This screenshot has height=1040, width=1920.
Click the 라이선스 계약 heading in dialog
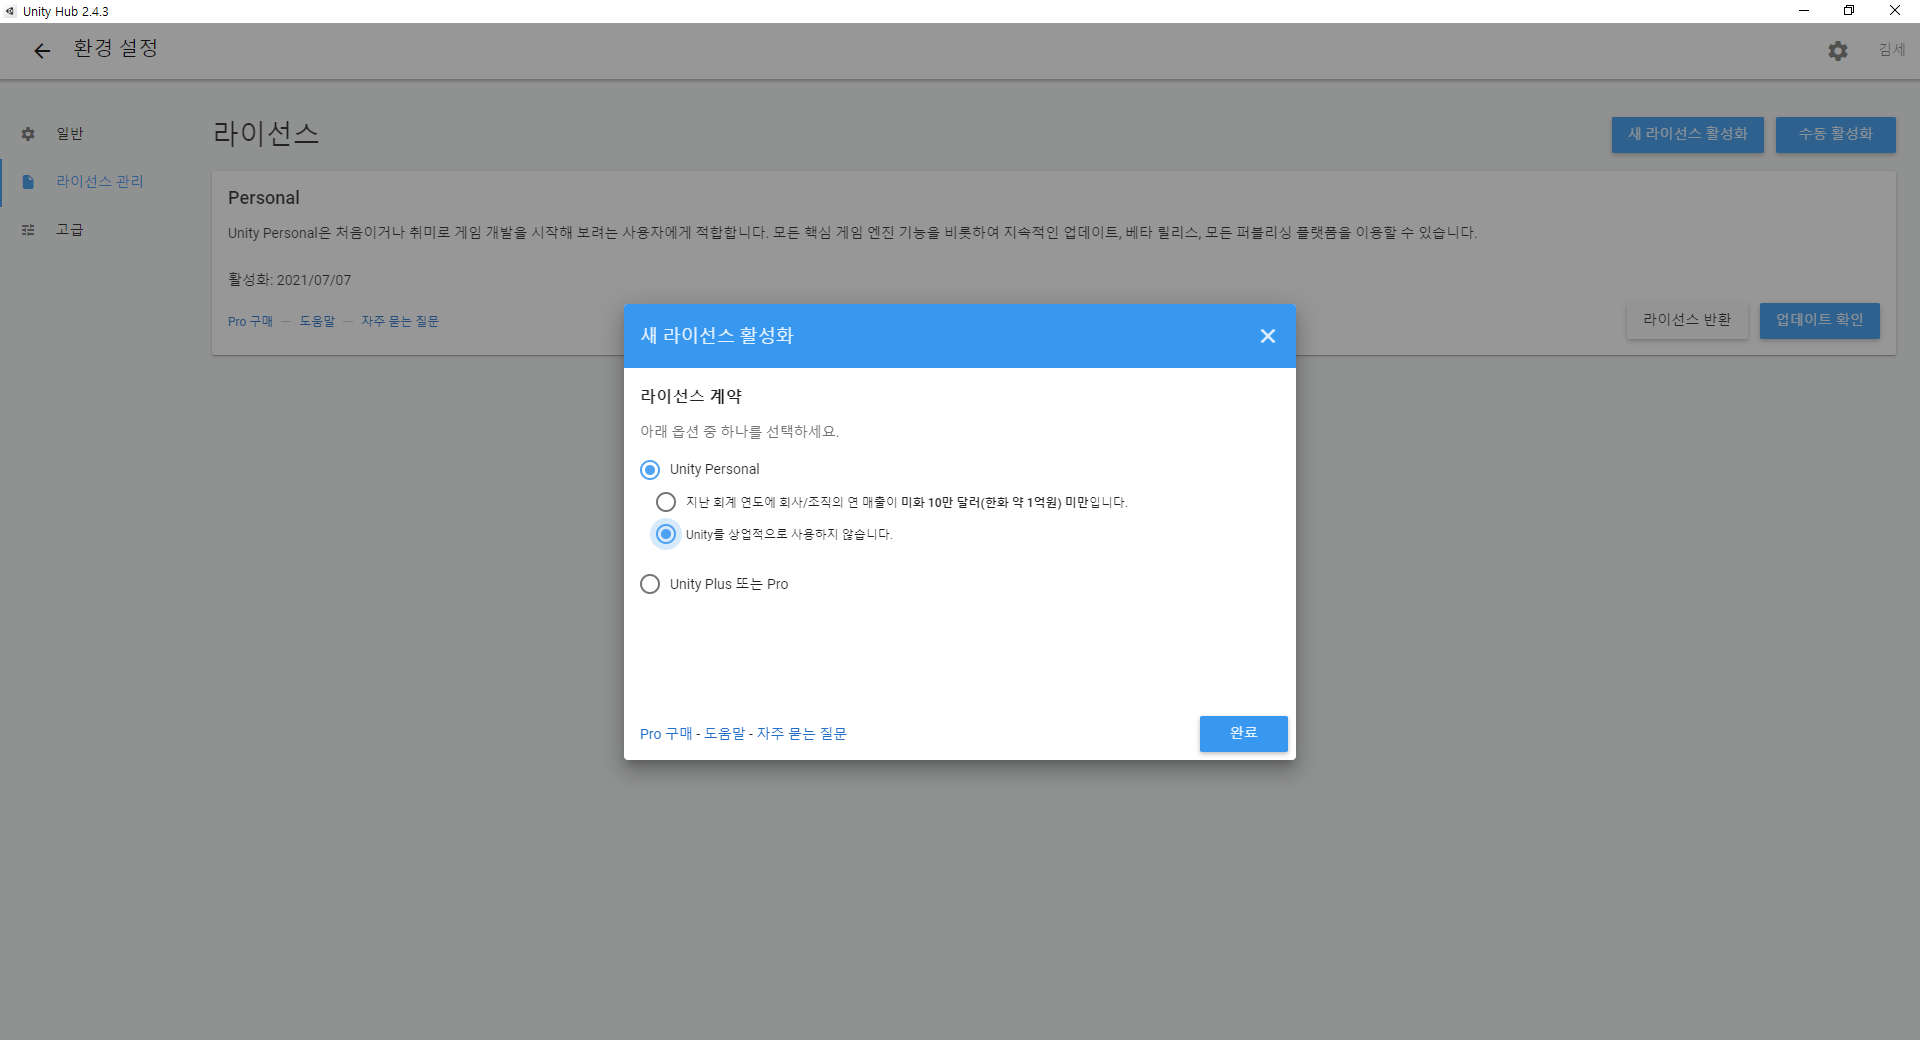(691, 397)
